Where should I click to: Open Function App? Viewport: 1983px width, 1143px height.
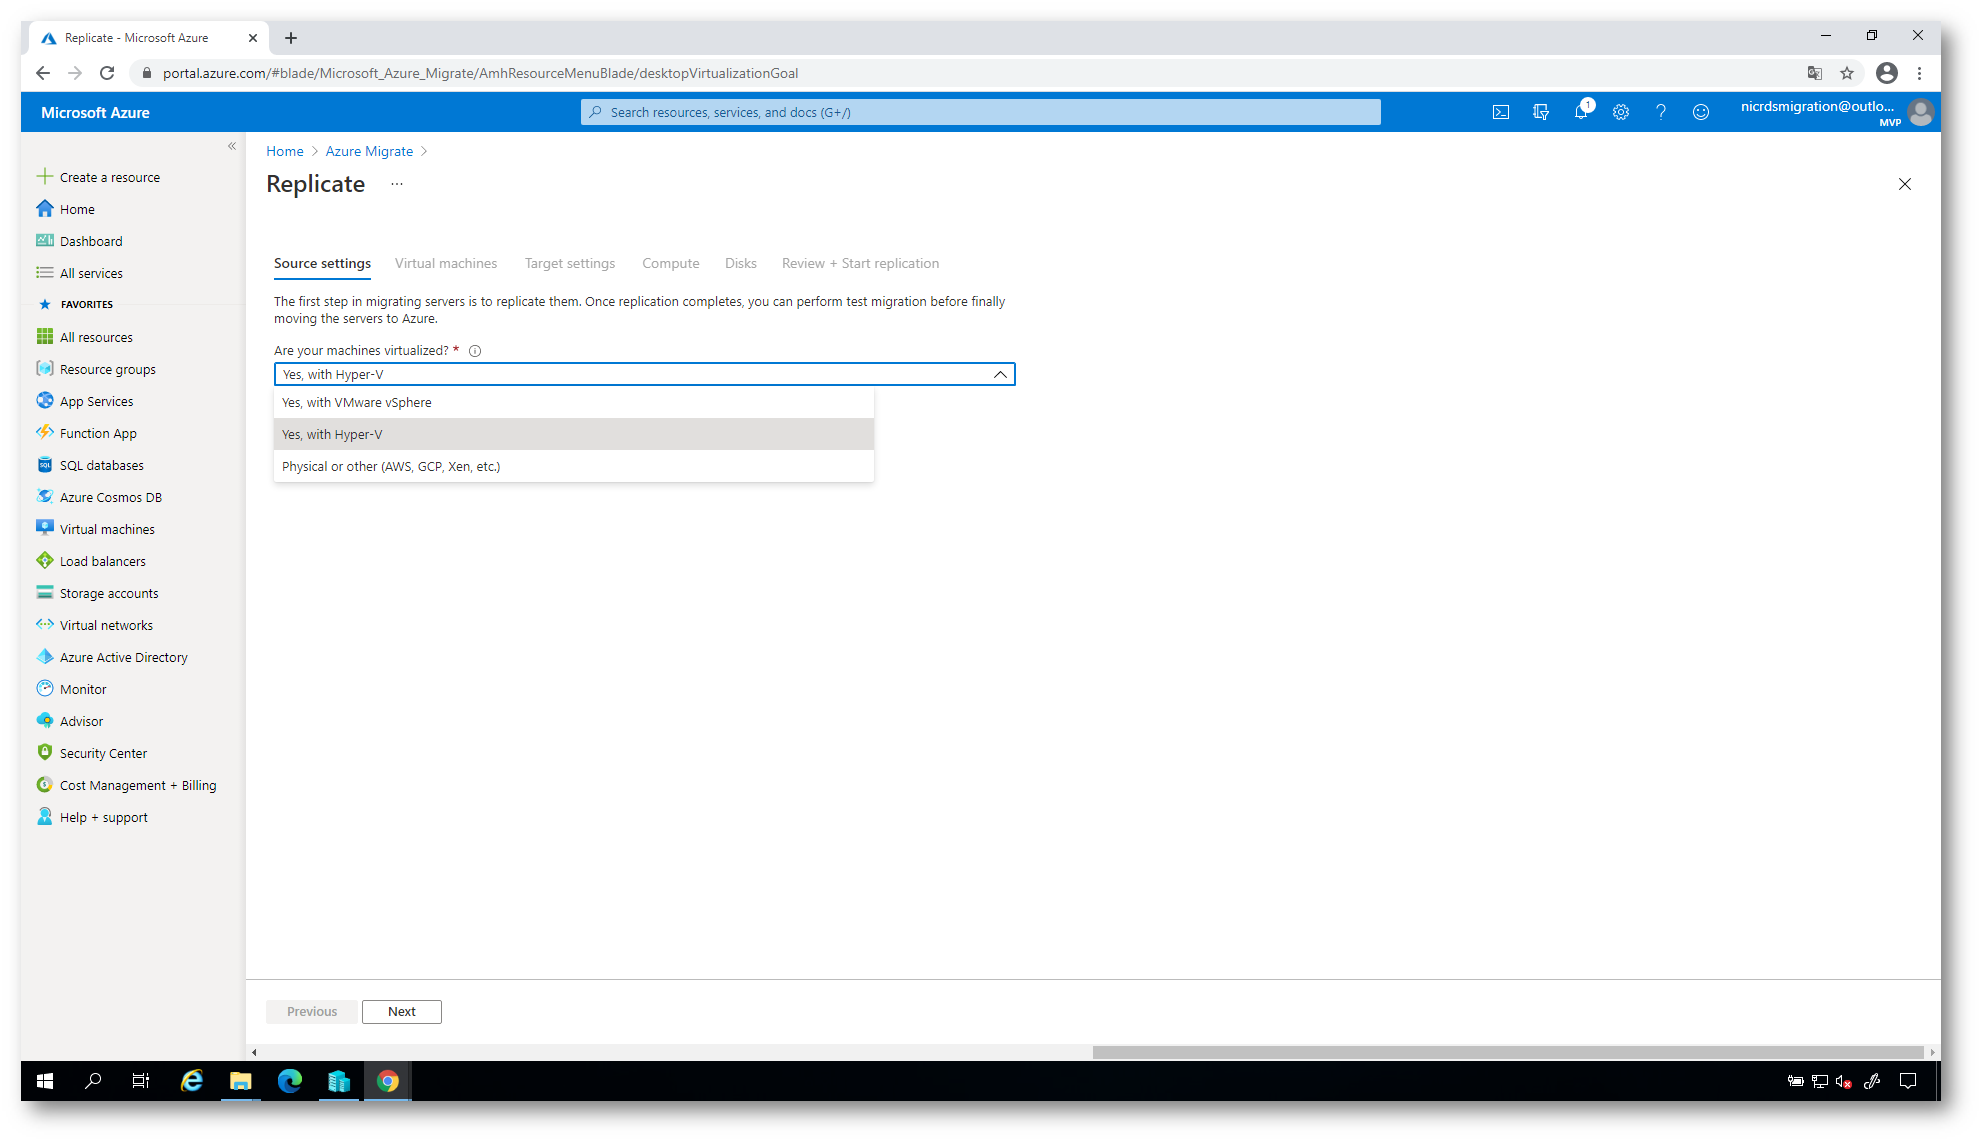[86, 433]
